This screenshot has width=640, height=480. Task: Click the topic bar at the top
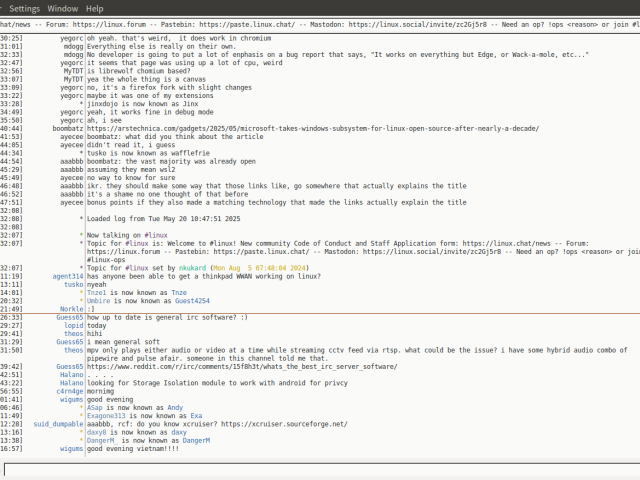click(x=320, y=24)
